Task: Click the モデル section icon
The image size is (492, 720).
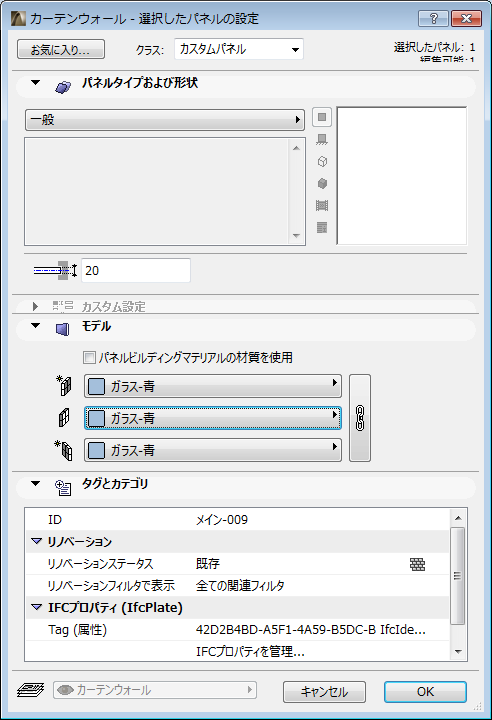Action: pos(62,329)
